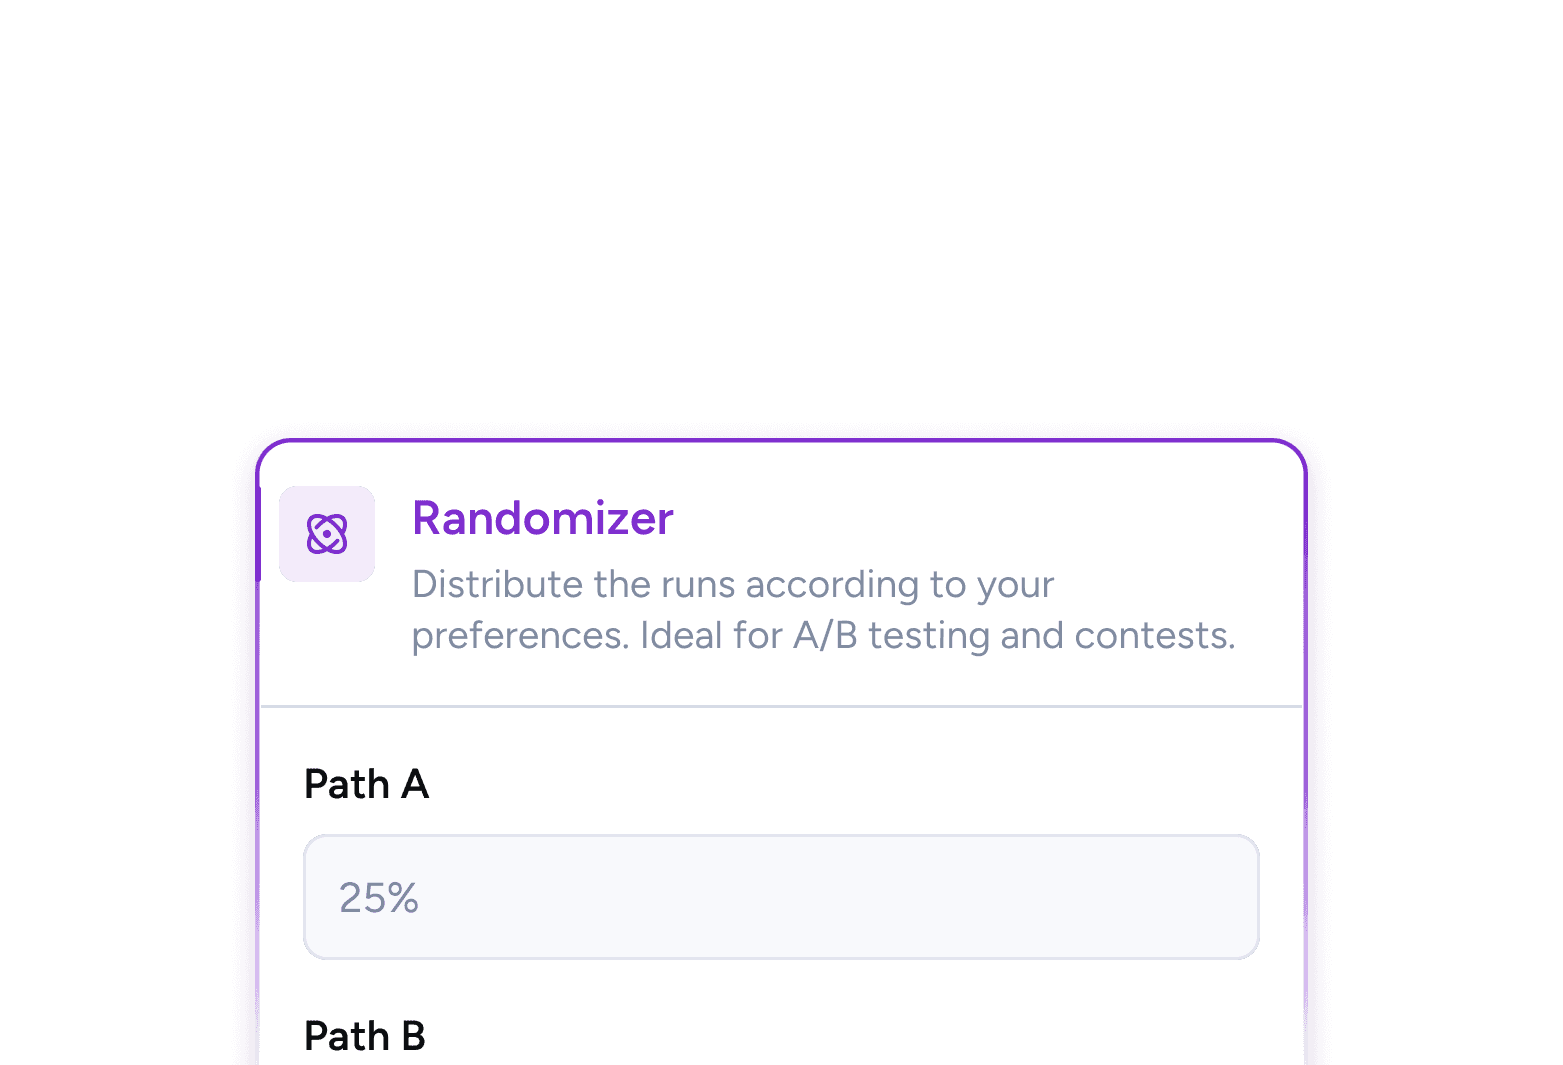Click the Randomizer atom icon
The width and height of the screenshot is (1563, 1065).
click(x=327, y=534)
